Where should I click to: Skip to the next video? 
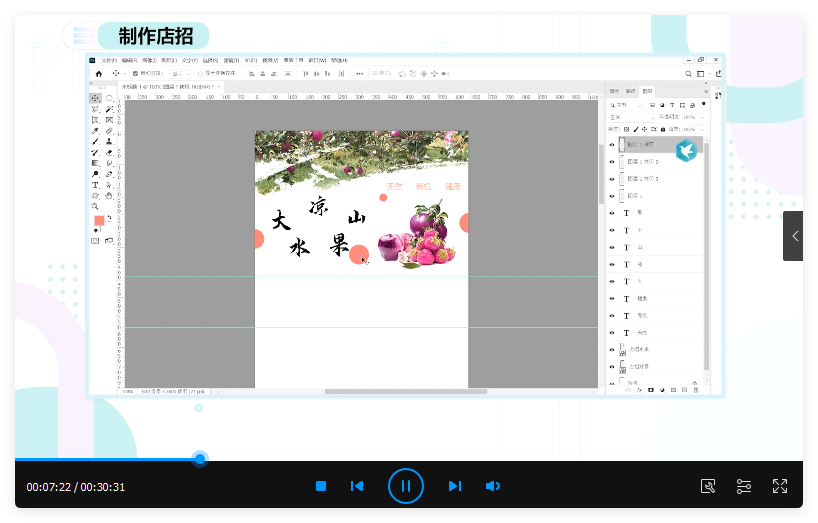(454, 486)
